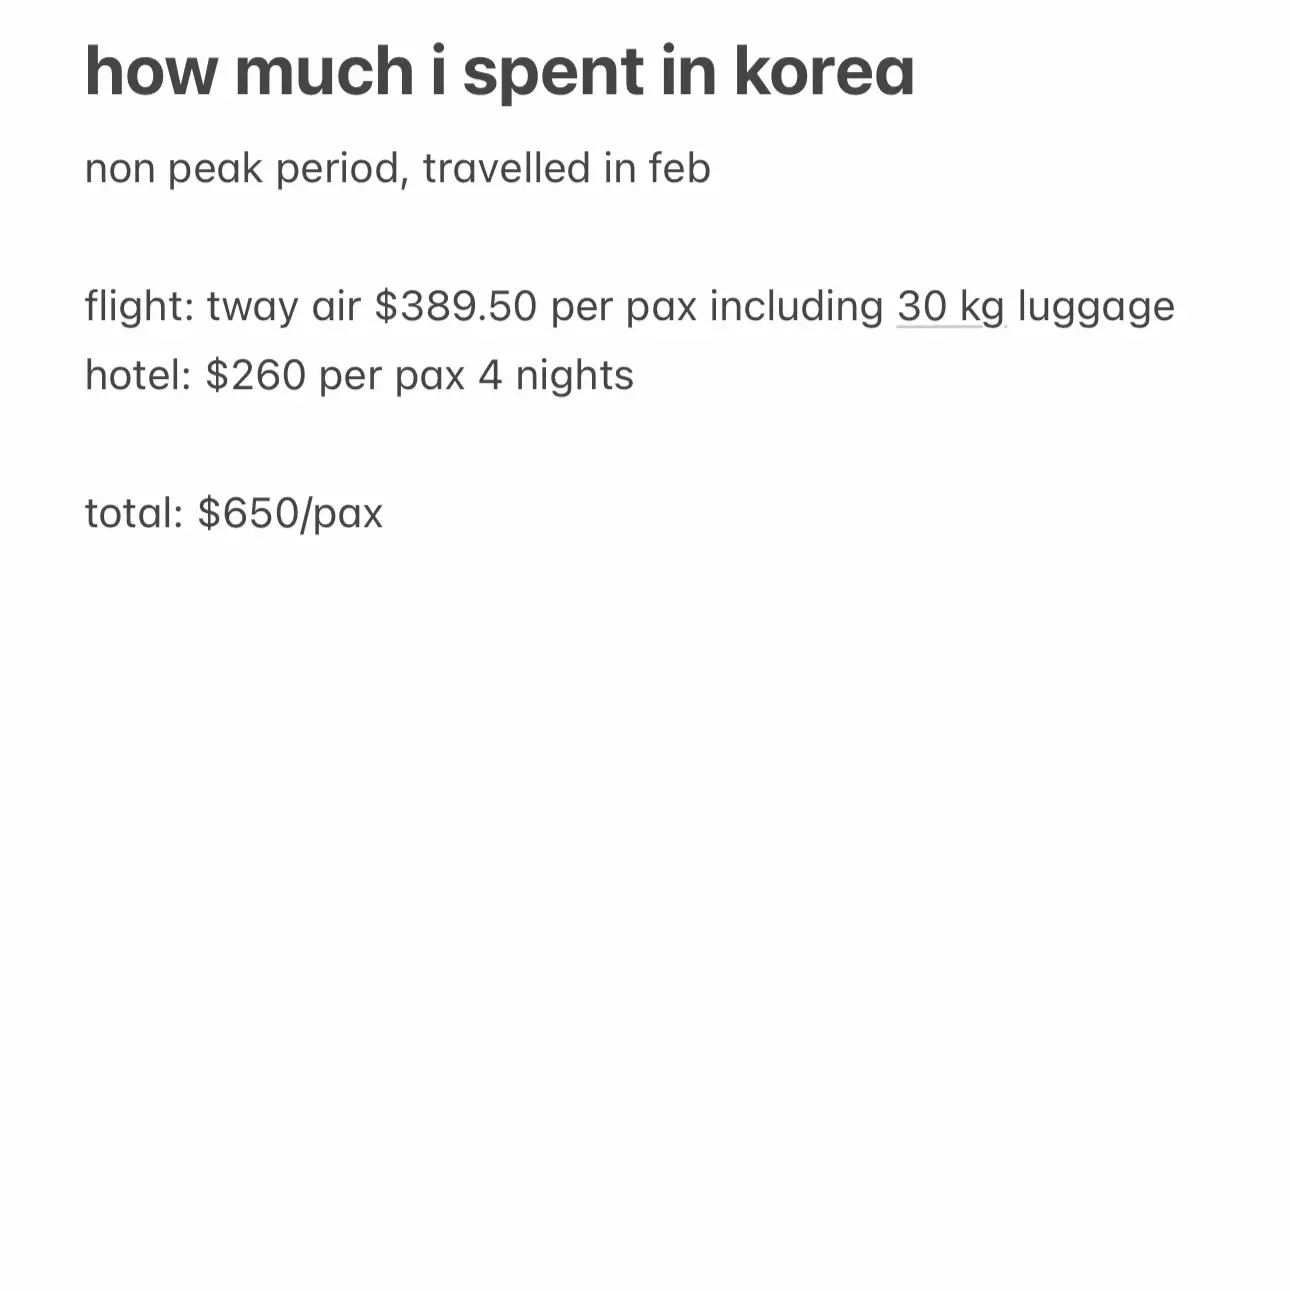Click the "non peak period, travelled in feb" line
1290x1291 pixels.
click(398, 169)
